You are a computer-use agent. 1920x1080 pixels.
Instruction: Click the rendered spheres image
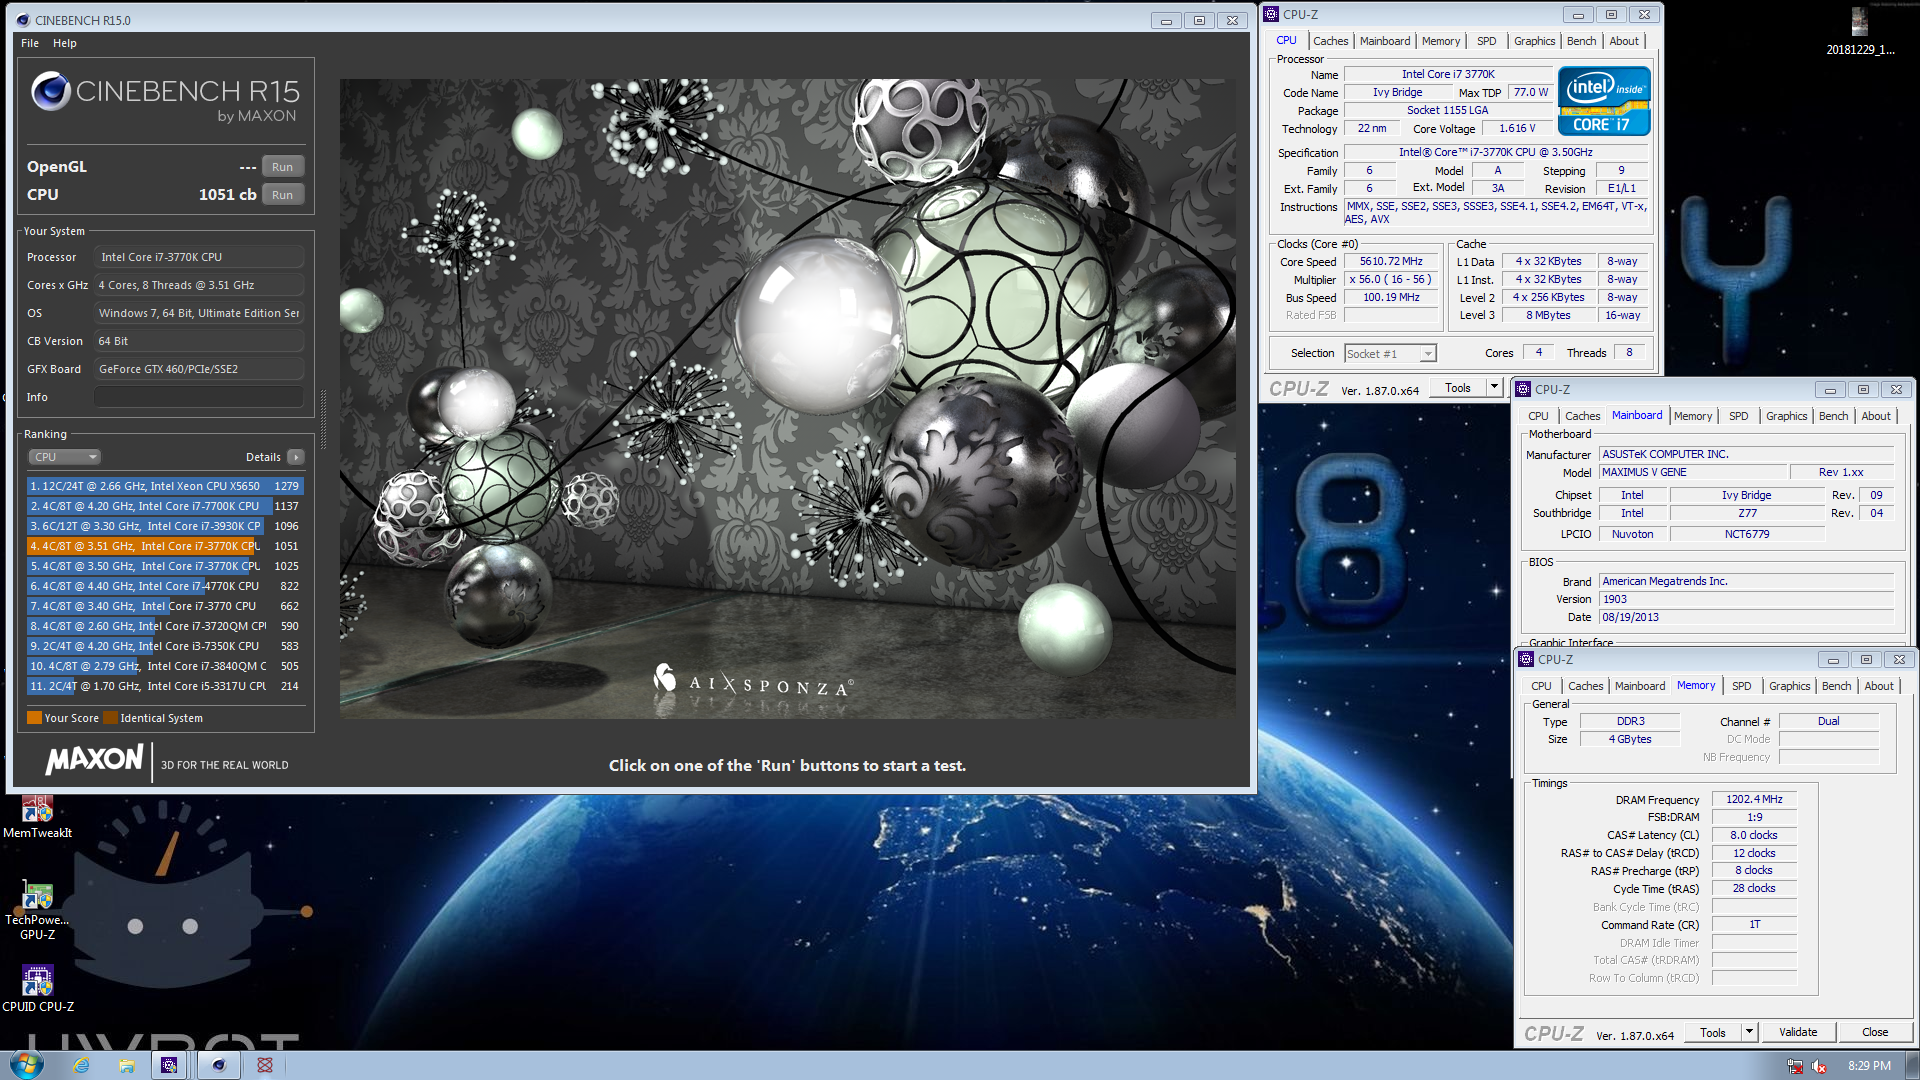coord(787,398)
